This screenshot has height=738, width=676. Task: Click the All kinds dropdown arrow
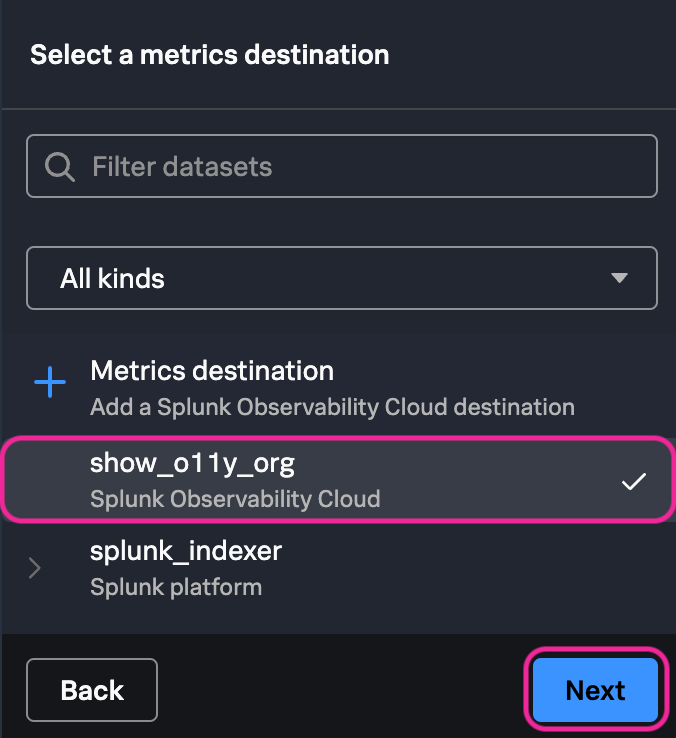point(620,278)
